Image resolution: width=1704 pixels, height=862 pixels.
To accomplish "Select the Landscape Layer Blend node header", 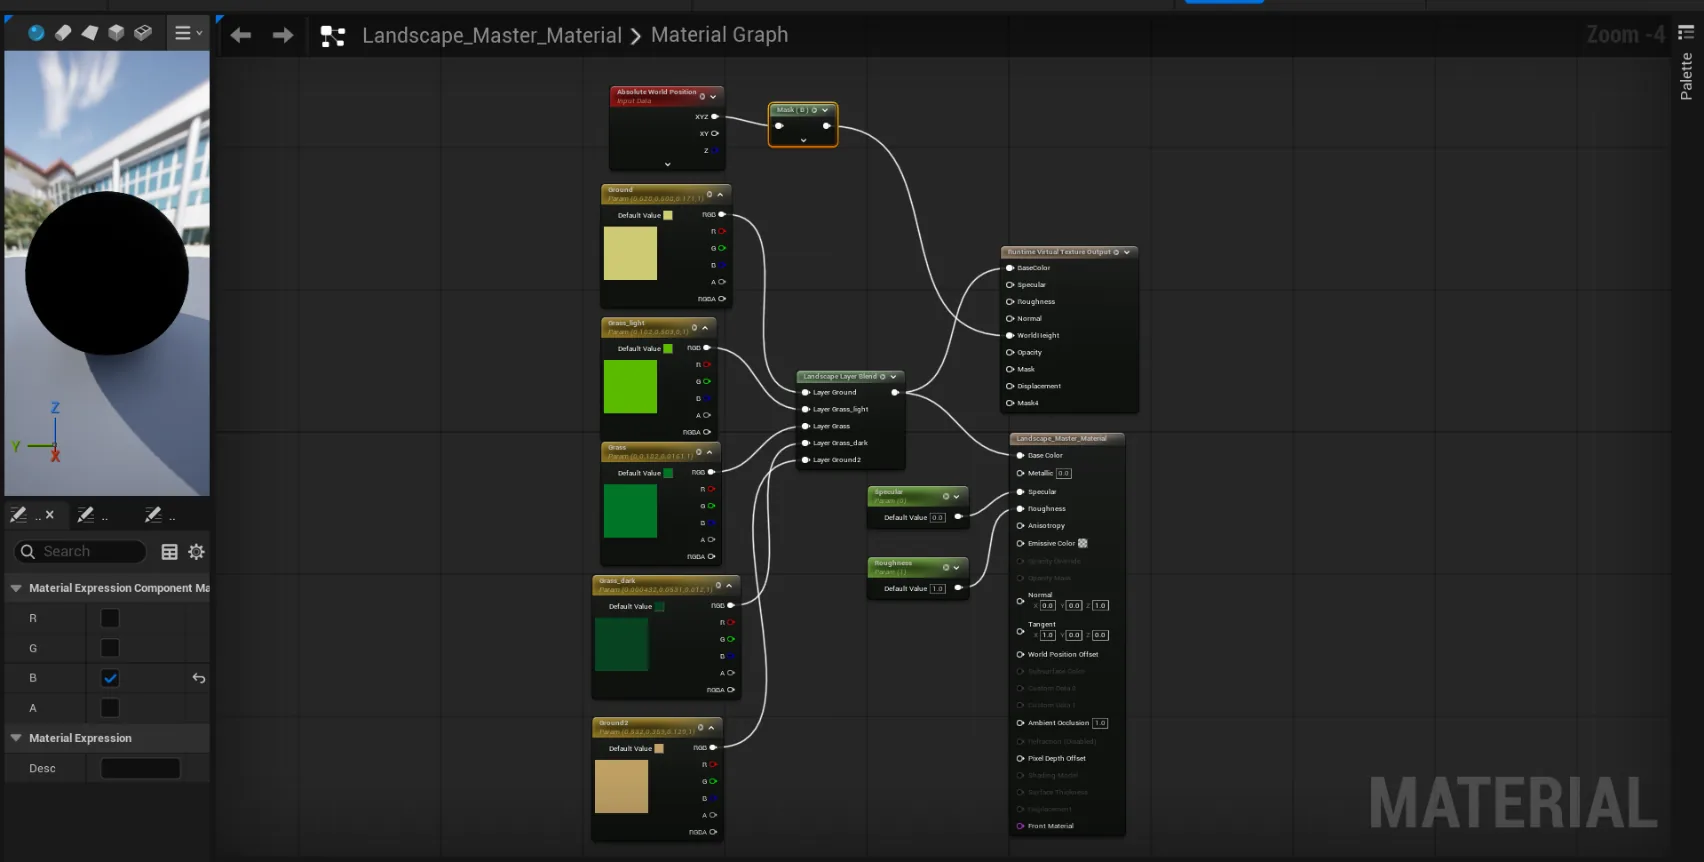I will 850,377.
